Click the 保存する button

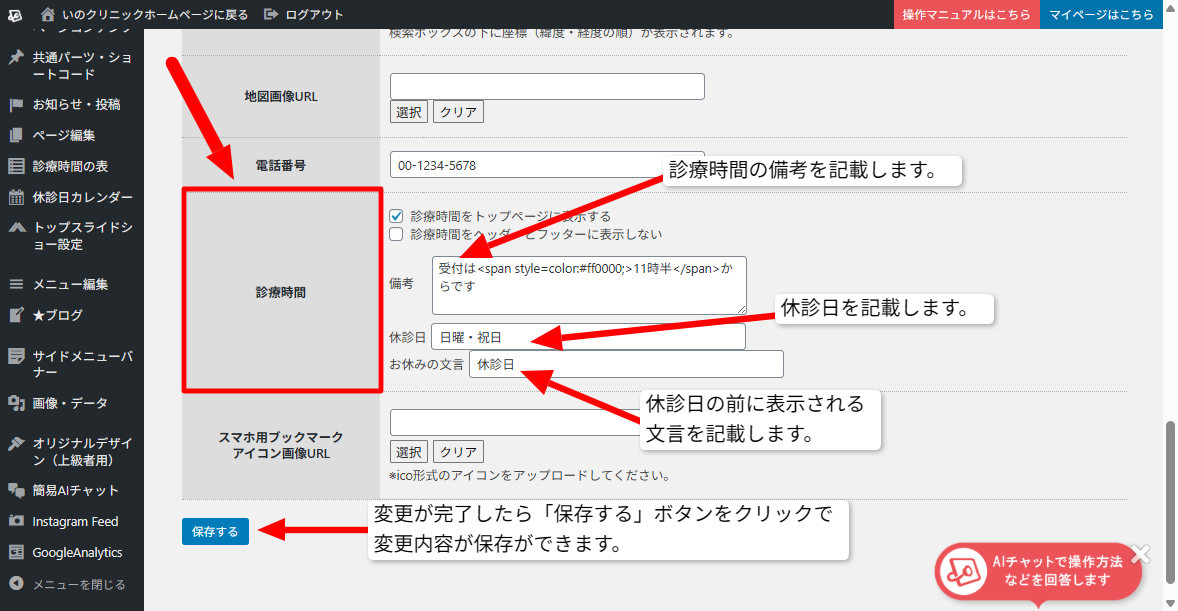[x=215, y=532]
